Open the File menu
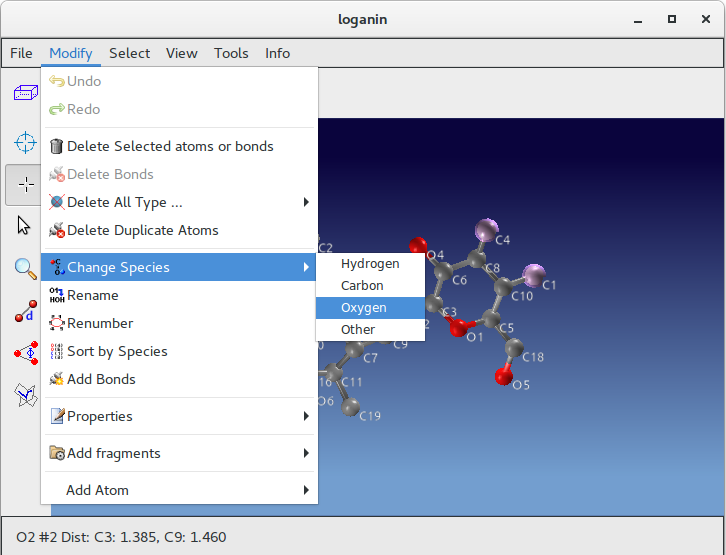 point(21,54)
